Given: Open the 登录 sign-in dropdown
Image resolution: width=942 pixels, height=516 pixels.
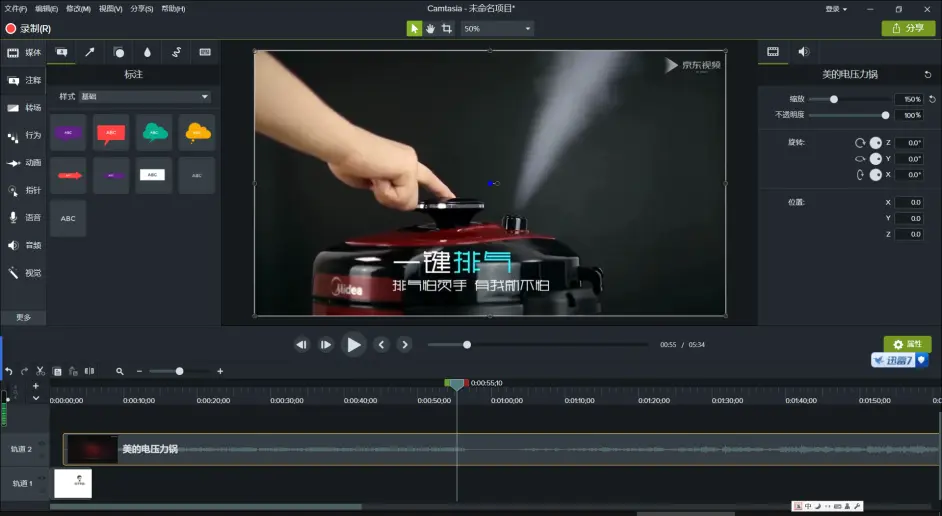Looking at the screenshot, I should pos(836,9).
